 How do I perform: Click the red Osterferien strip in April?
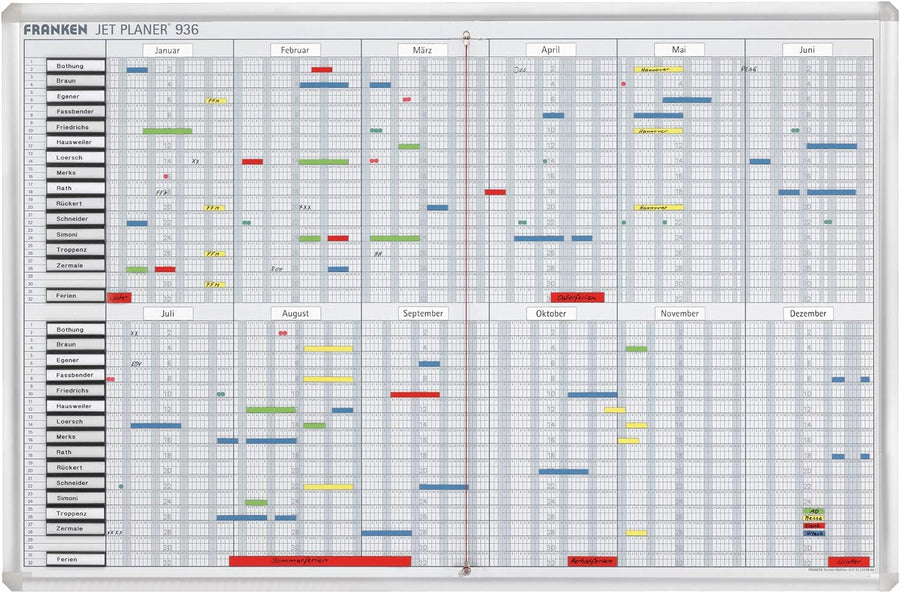(577, 297)
